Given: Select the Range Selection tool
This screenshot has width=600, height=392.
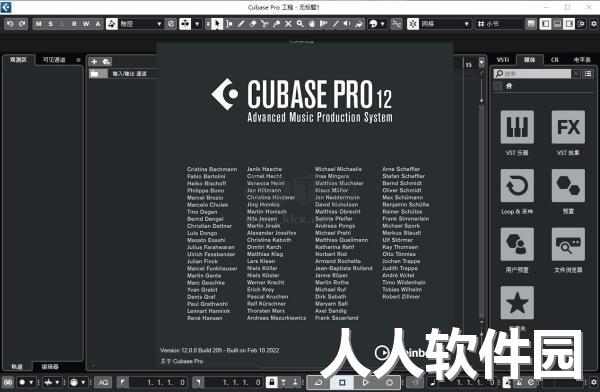Looking at the screenshot, I should [229, 24].
